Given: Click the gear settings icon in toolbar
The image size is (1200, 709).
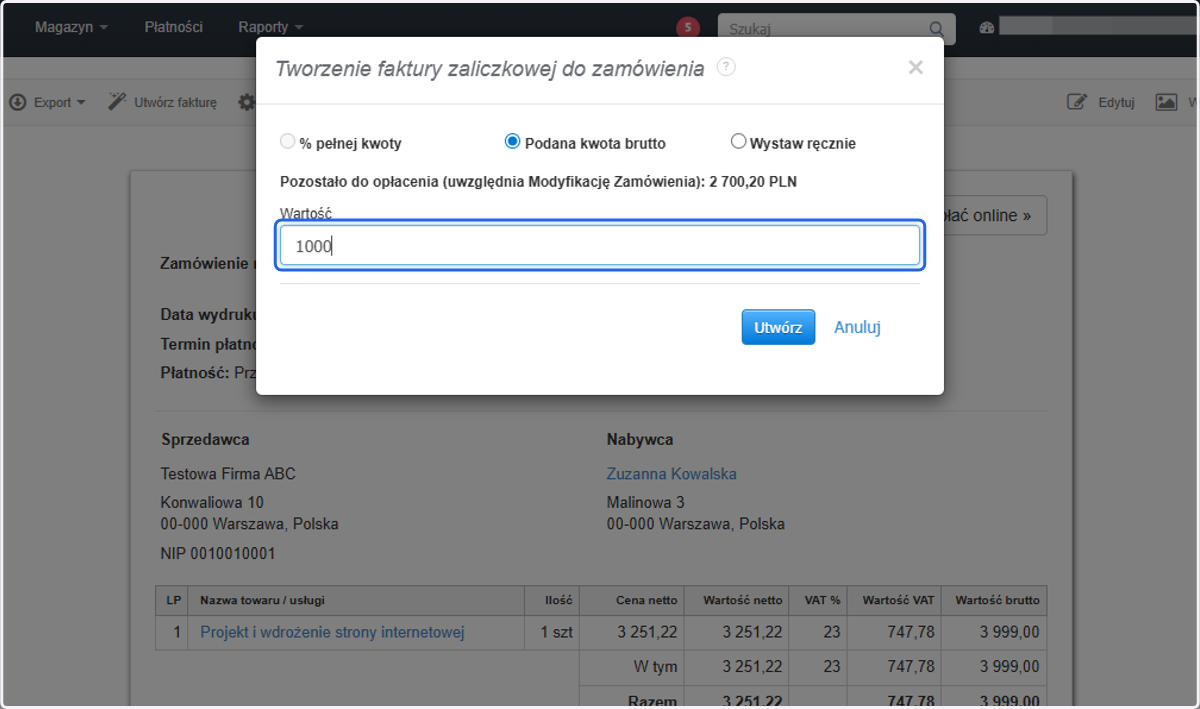Looking at the screenshot, I should click(x=246, y=102).
